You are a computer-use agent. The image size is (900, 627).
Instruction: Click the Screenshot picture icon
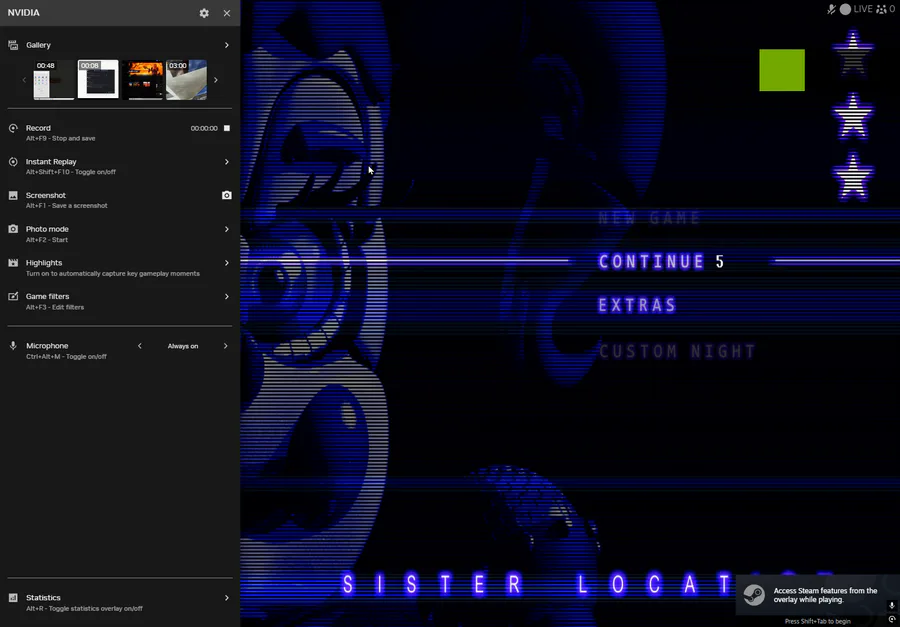pos(13,195)
